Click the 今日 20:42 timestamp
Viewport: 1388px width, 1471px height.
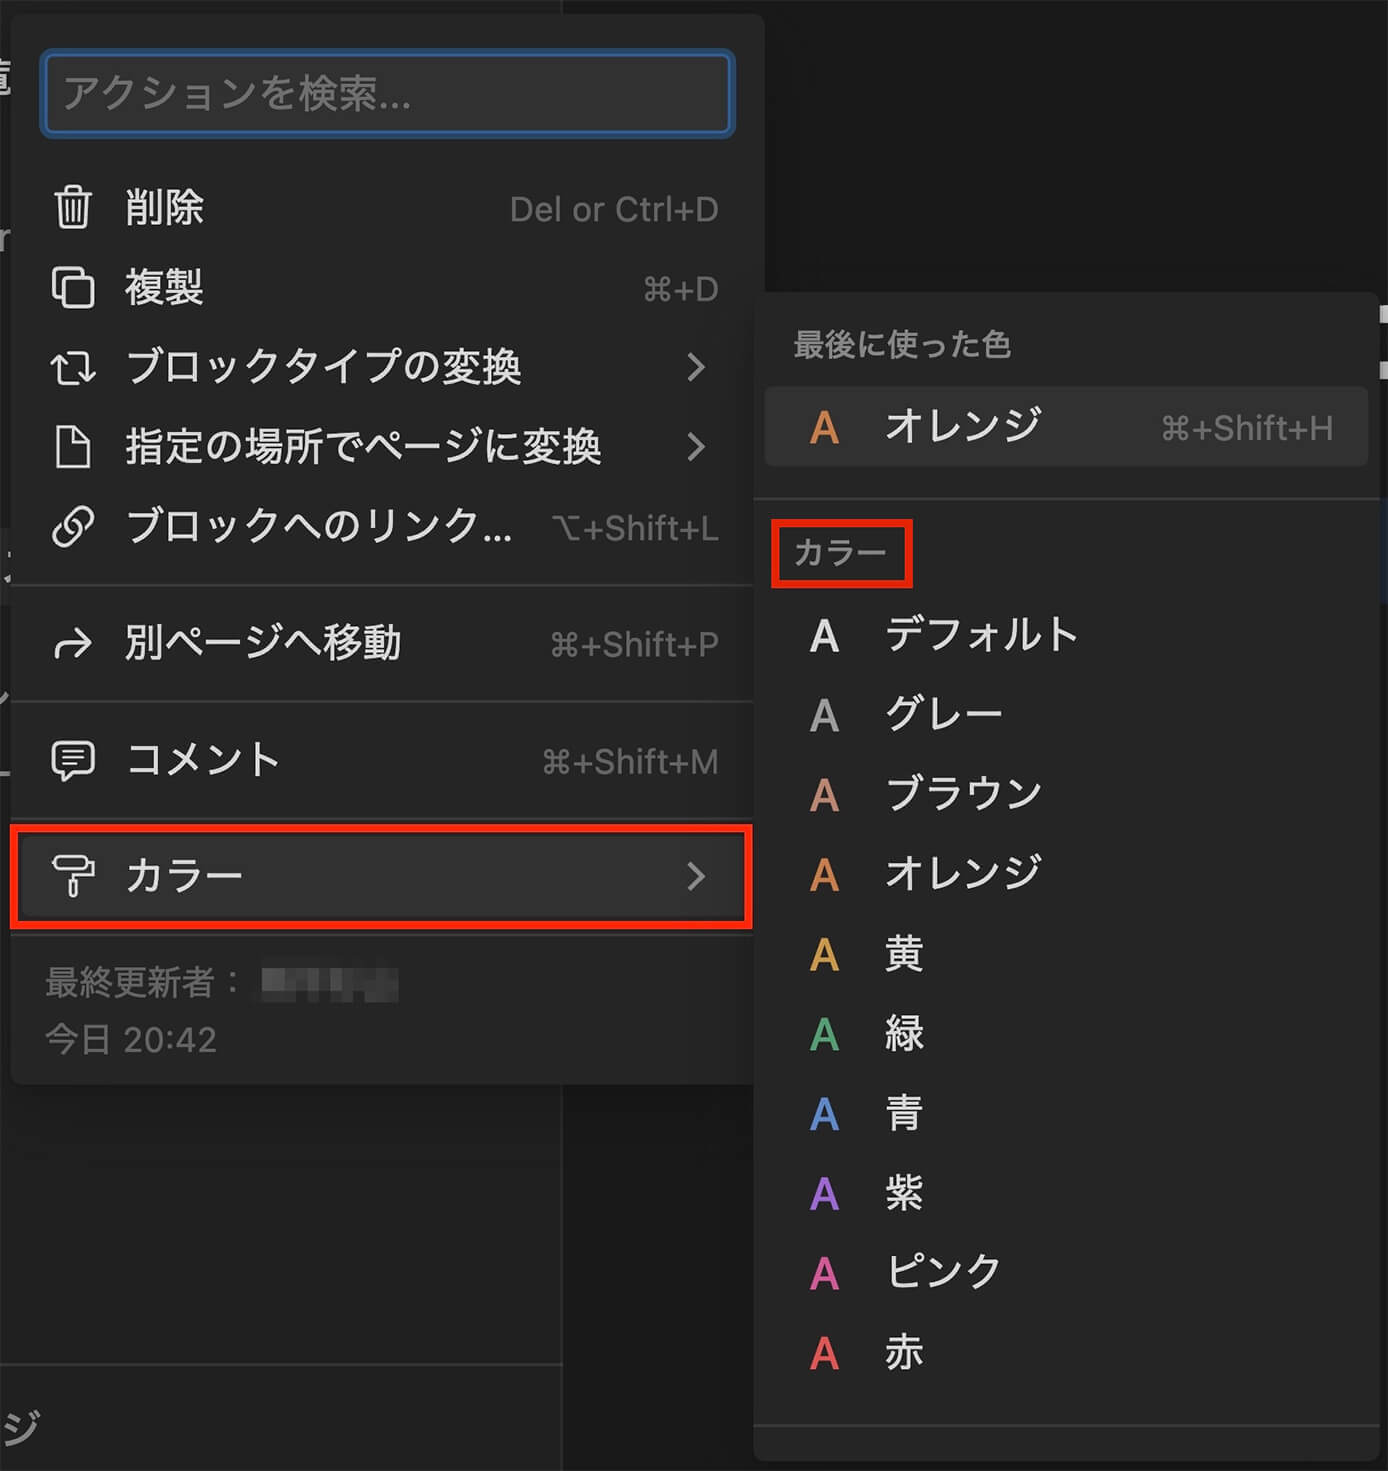(x=131, y=1040)
